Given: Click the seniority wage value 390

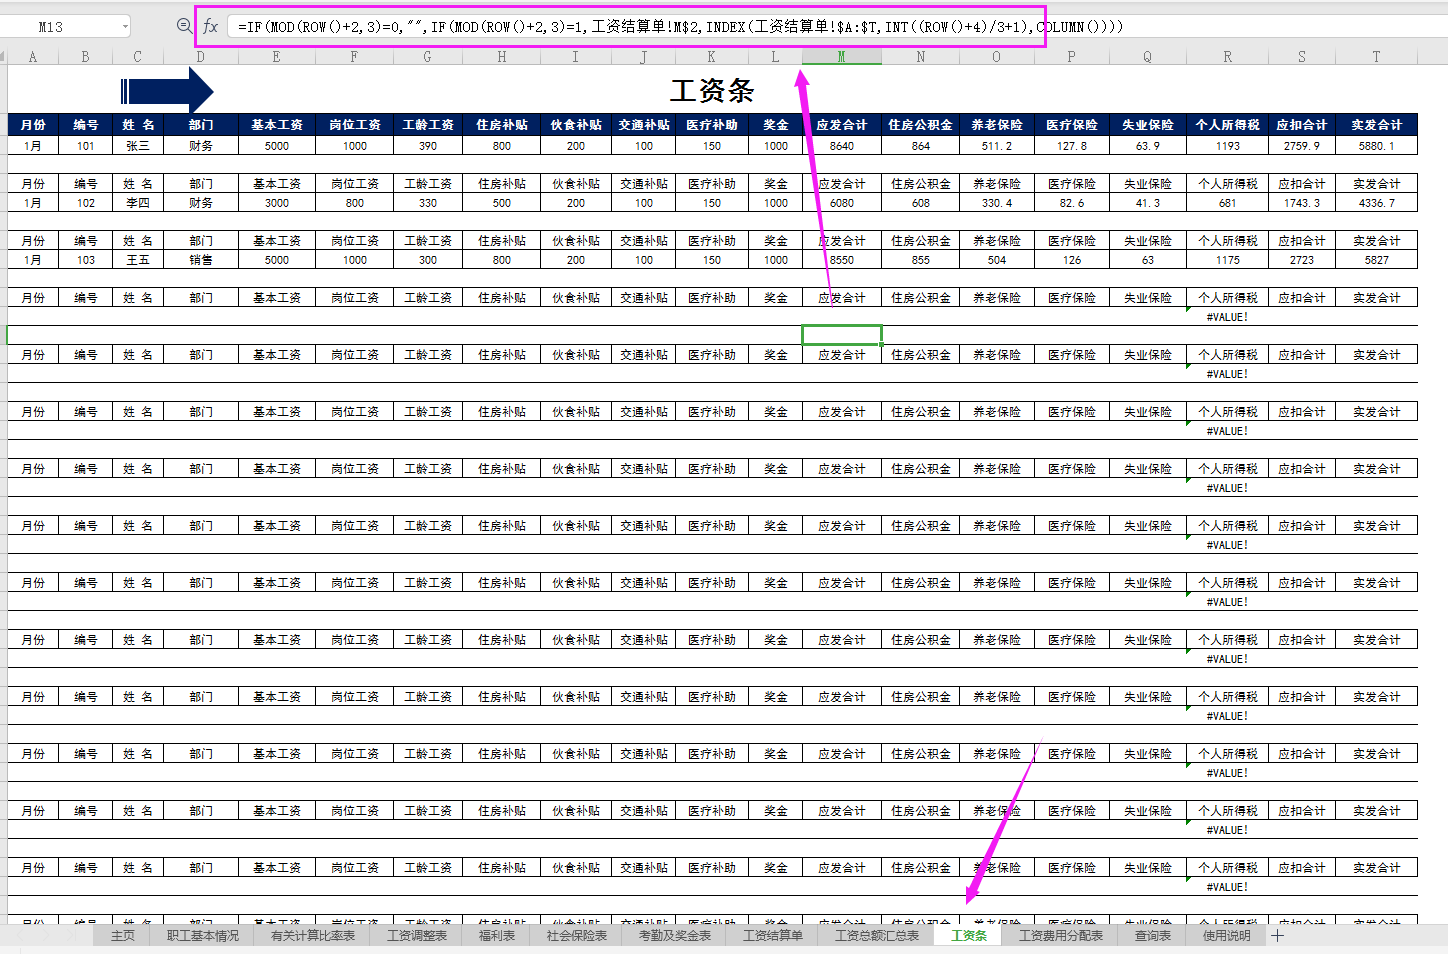Looking at the screenshot, I should pos(428,146).
